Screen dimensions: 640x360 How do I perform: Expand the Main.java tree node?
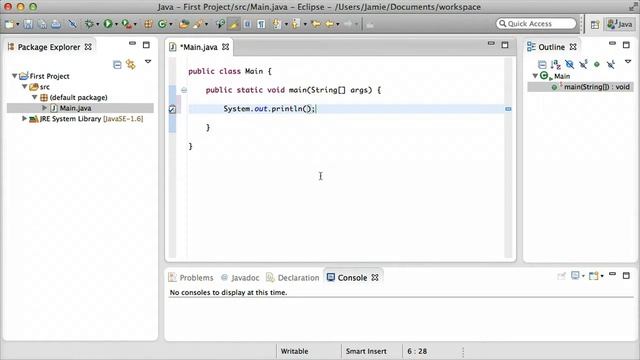pyautogui.click(x=44, y=108)
